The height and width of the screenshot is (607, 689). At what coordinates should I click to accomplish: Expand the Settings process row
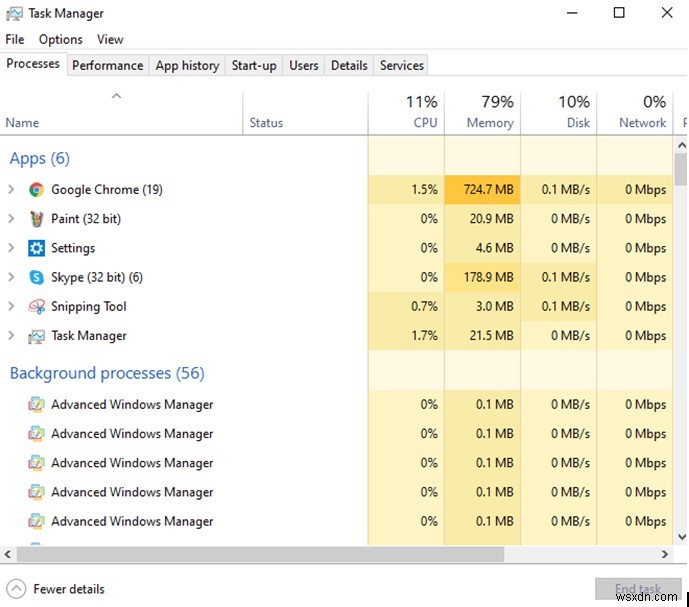[x=11, y=248]
